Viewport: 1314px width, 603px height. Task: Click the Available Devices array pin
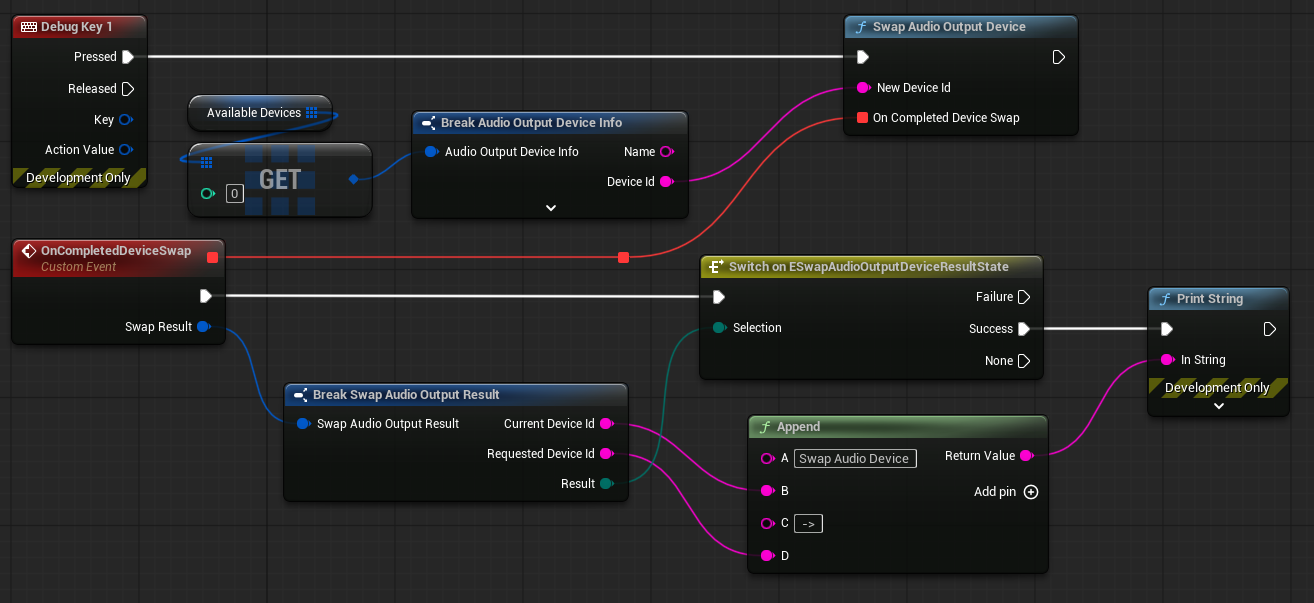(x=312, y=113)
